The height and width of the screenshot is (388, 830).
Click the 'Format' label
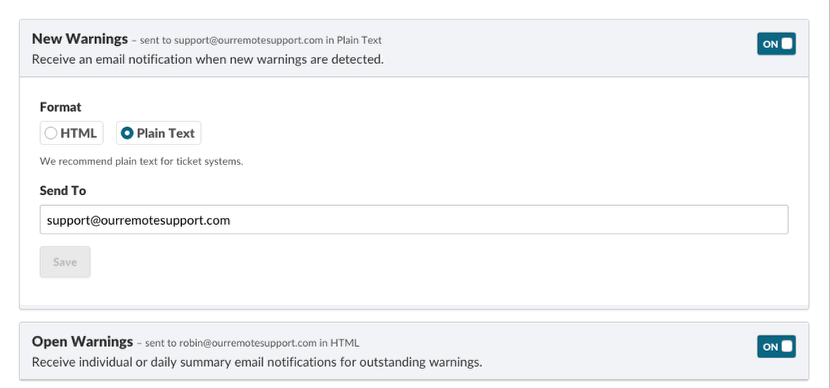(60, 107)
